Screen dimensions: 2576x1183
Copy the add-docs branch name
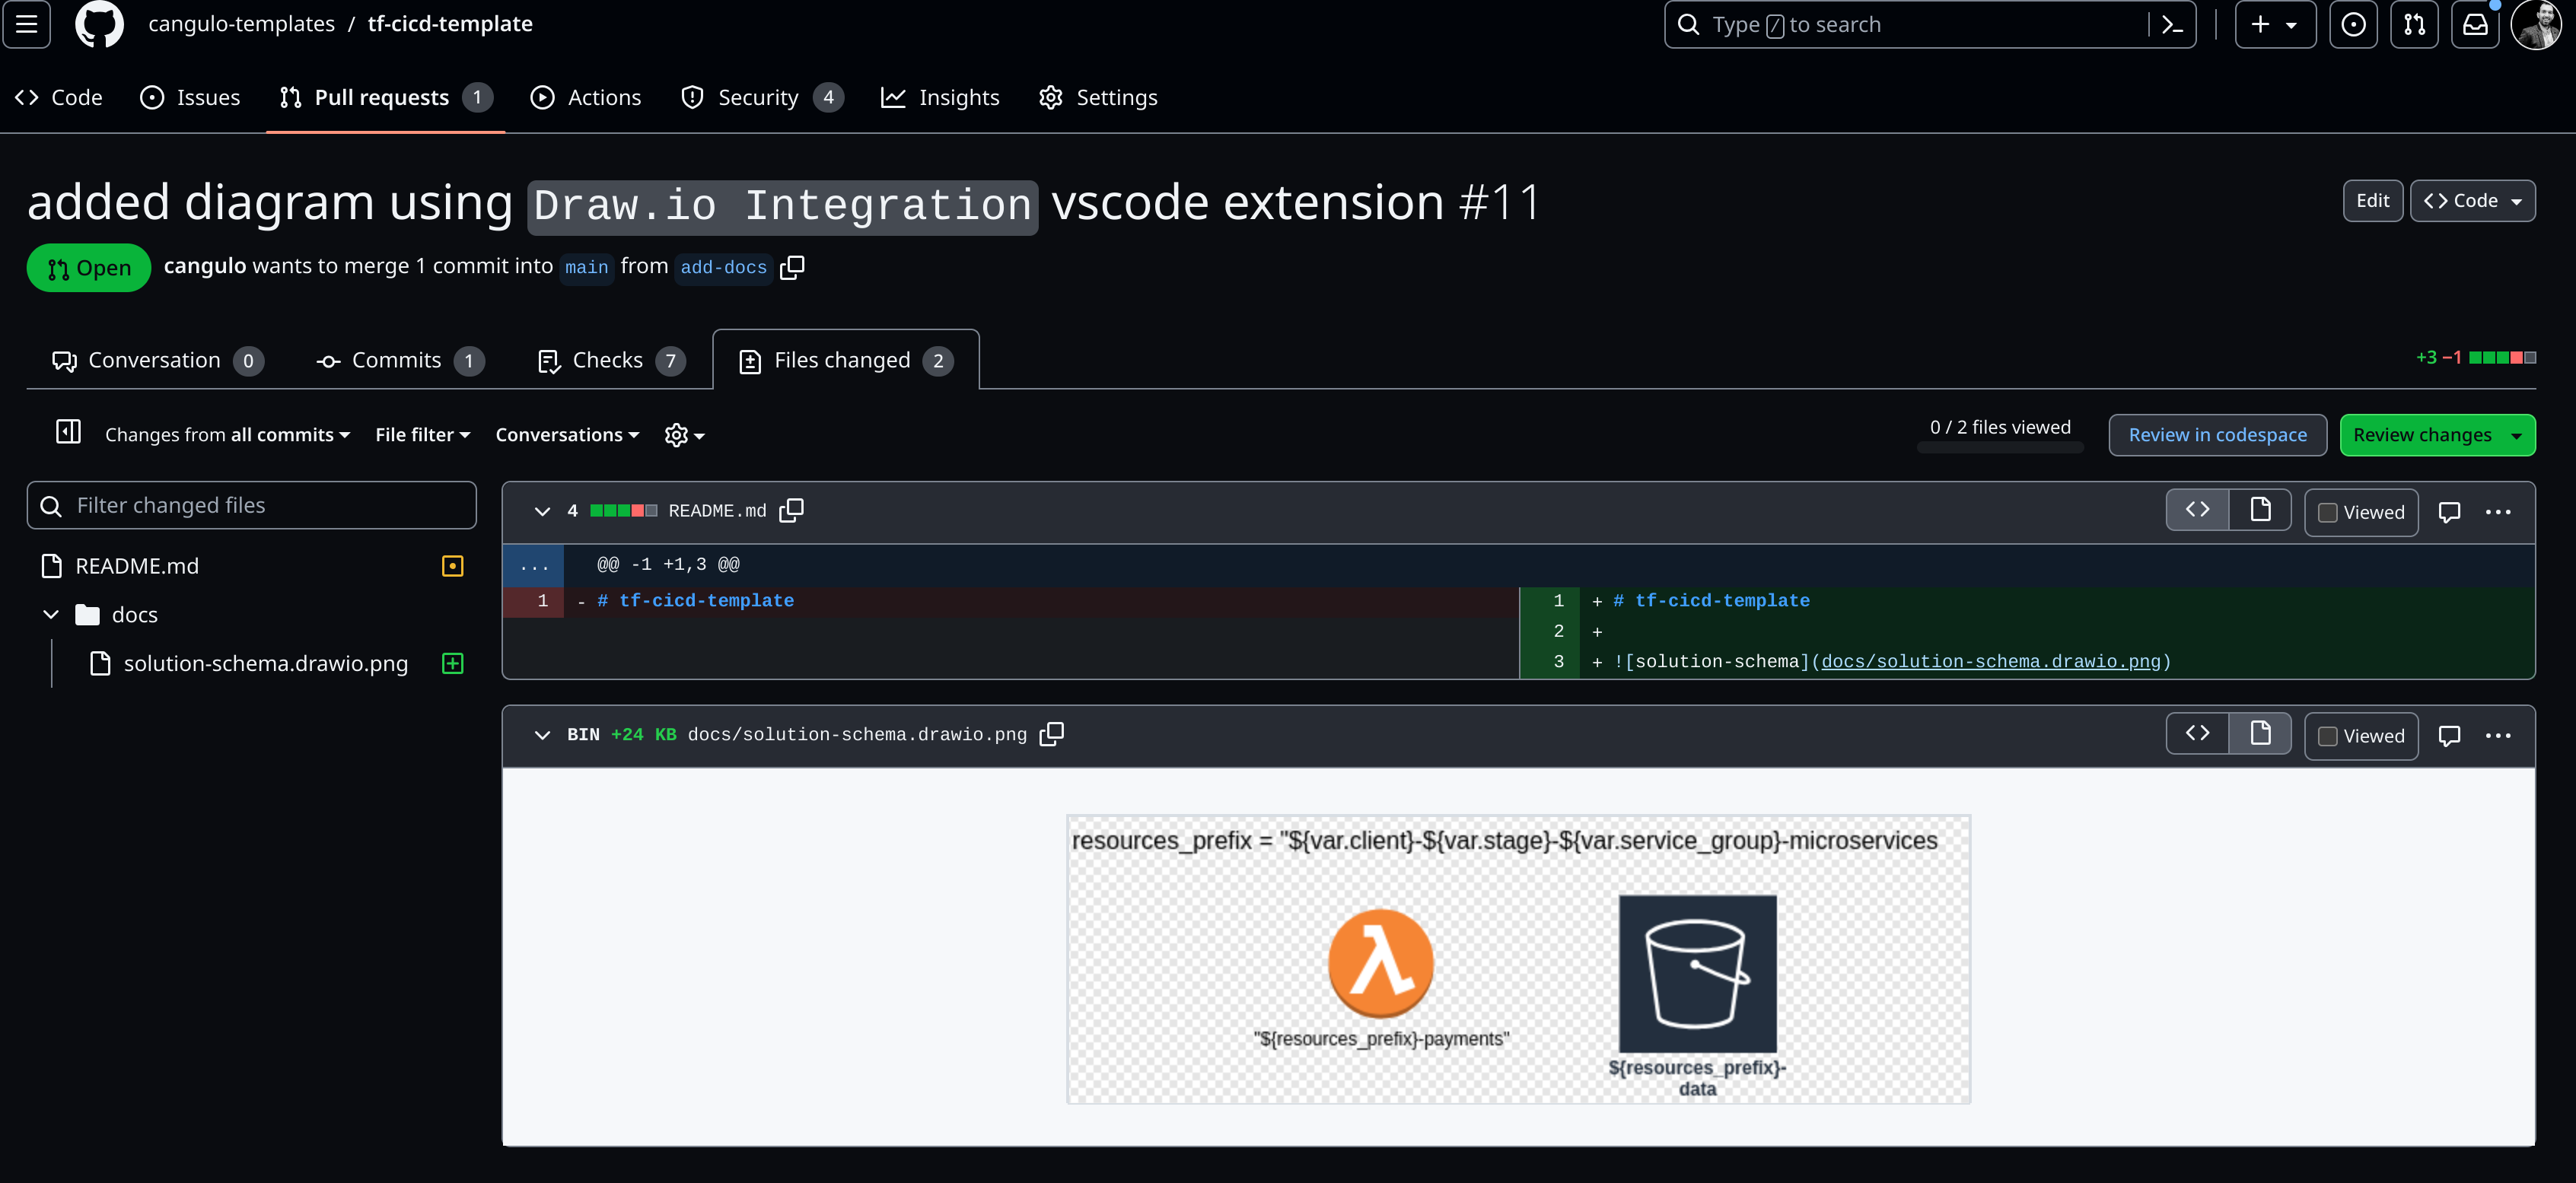click(x=792, y=267)
